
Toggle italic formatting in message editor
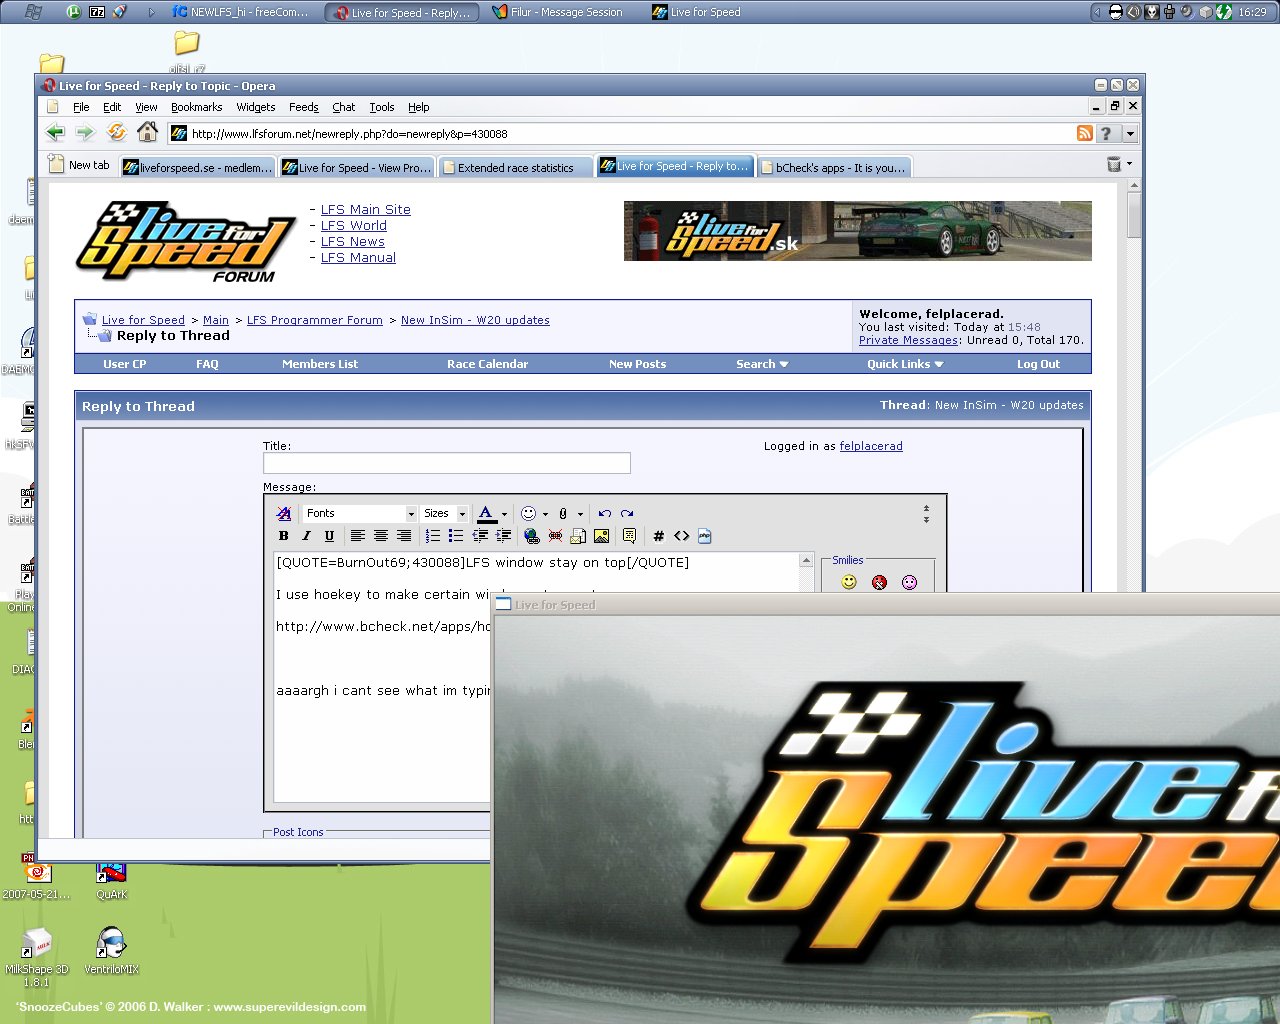[x=307, y=536]
